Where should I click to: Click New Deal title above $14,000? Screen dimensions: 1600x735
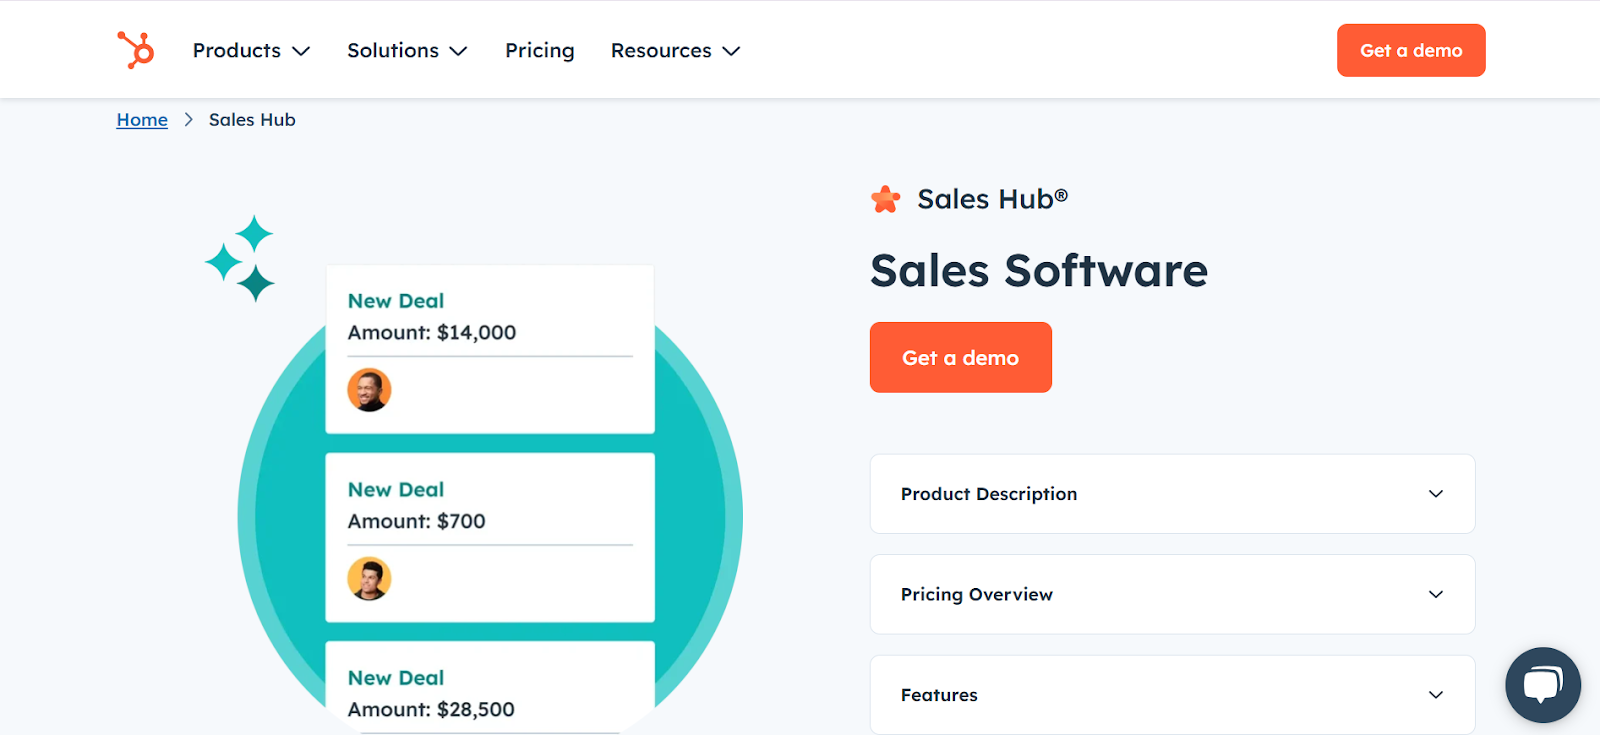396,301
